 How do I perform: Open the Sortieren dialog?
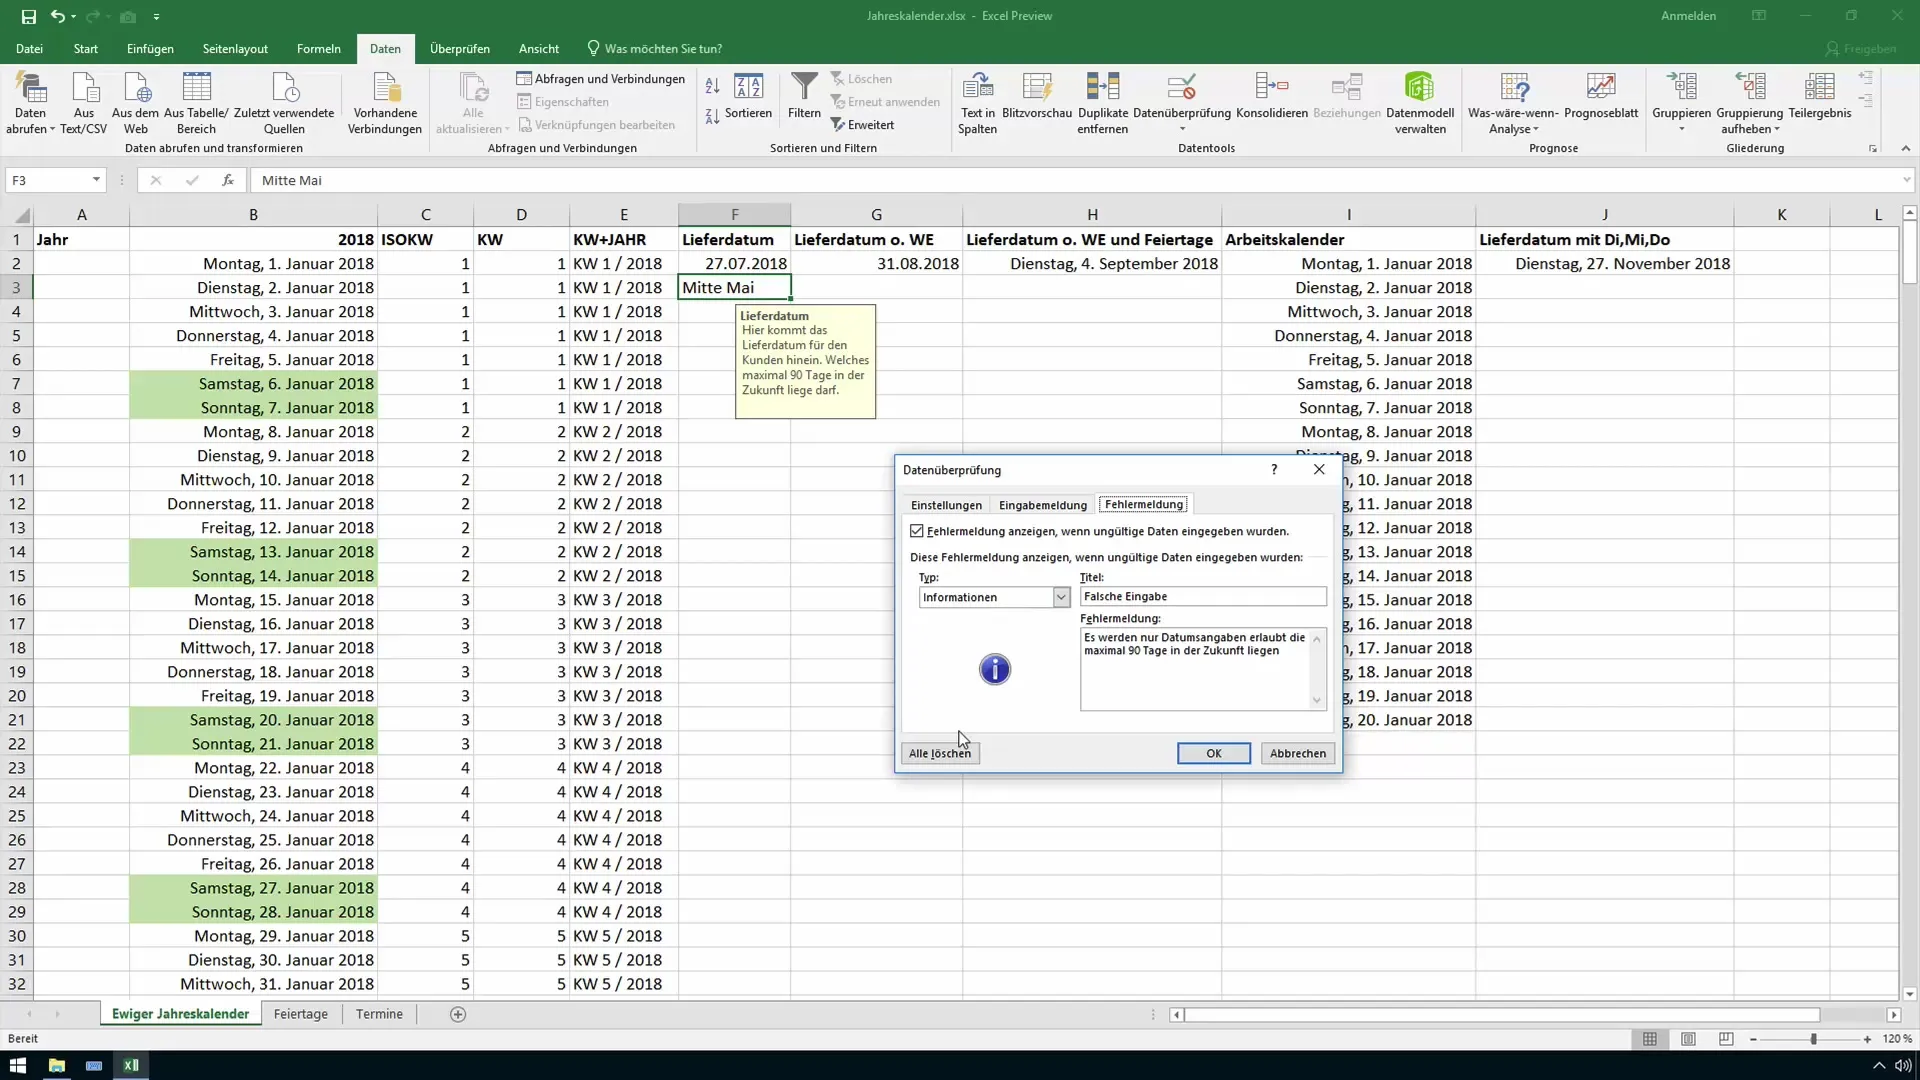[748, 97]
